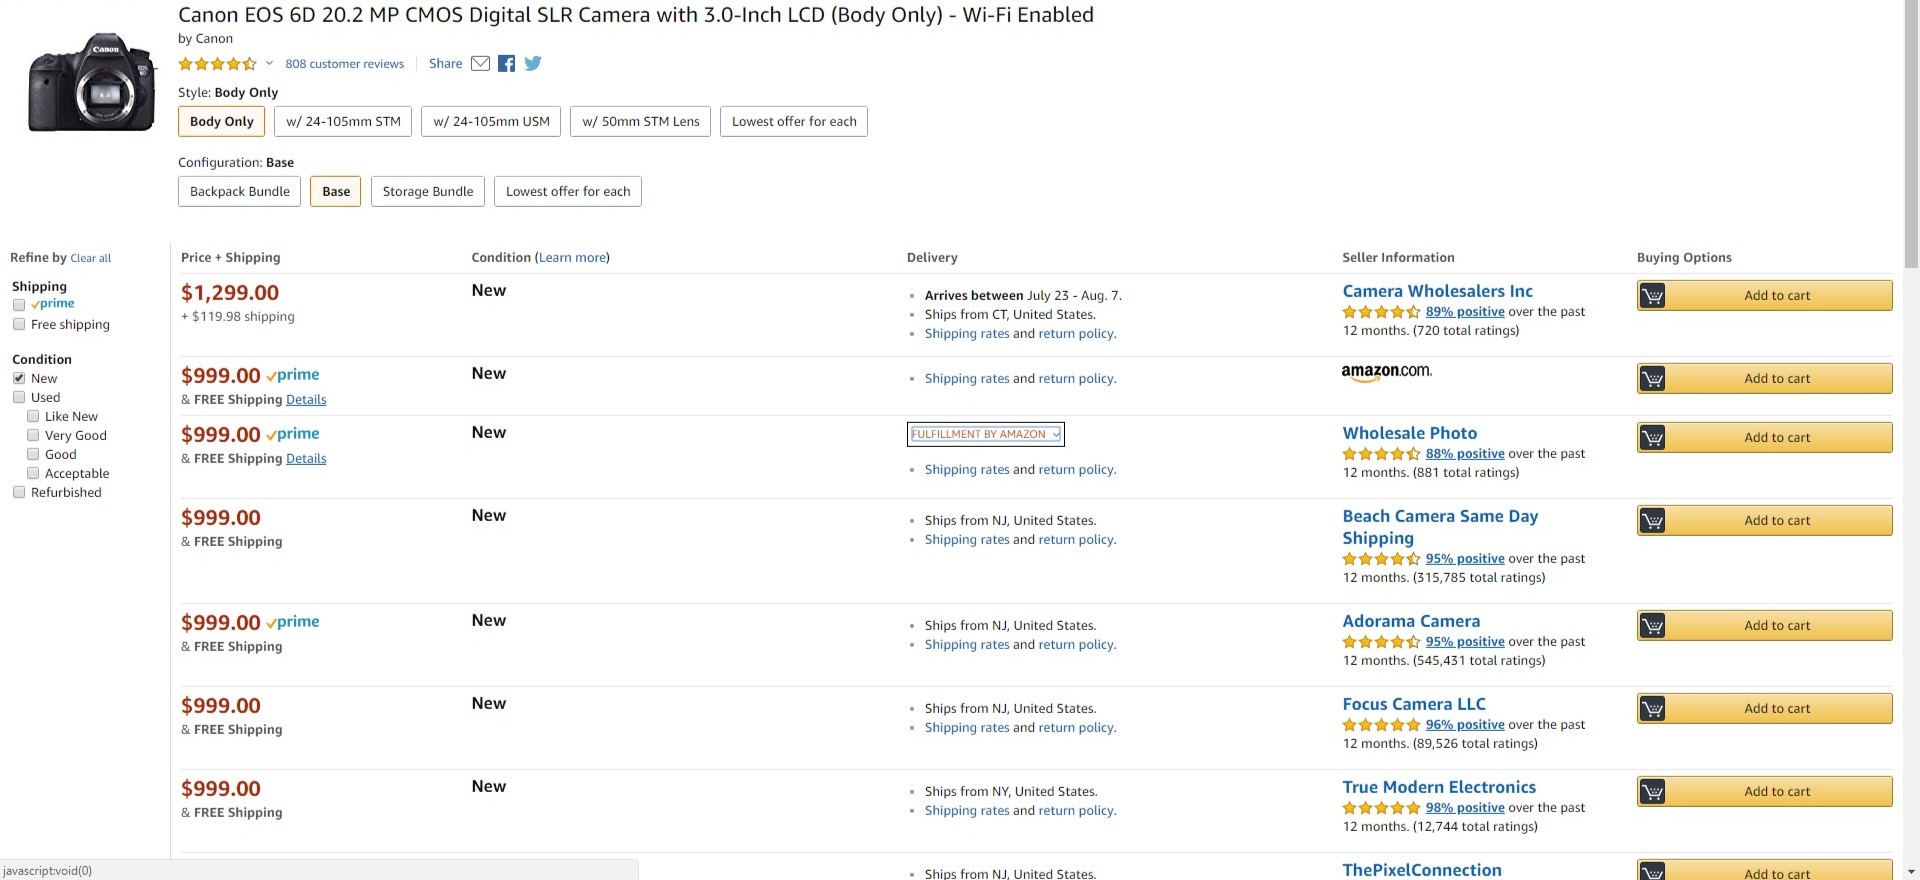Select the Body Only style
Screen dimensions: 1920x880
pos(222,122)
